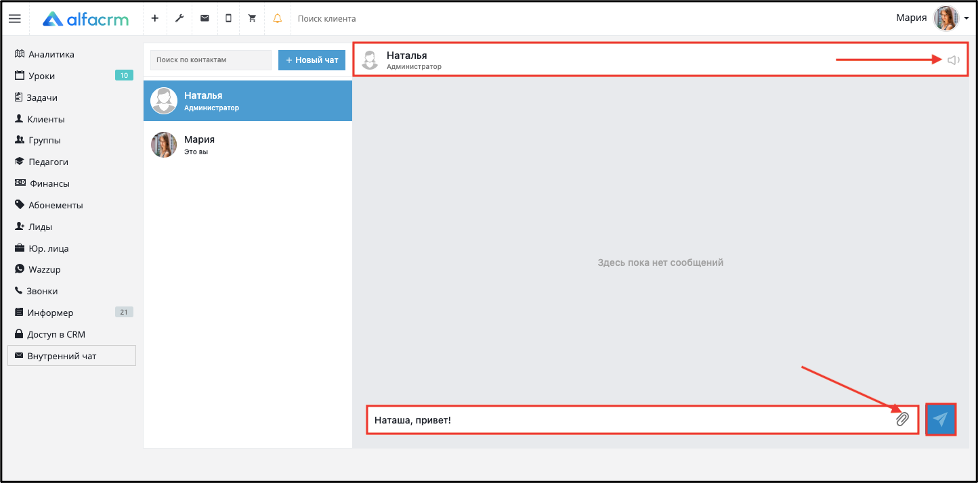Screen dimensions: 979x483
Task: Open the shopping cart icon
Action: [252, 19]
